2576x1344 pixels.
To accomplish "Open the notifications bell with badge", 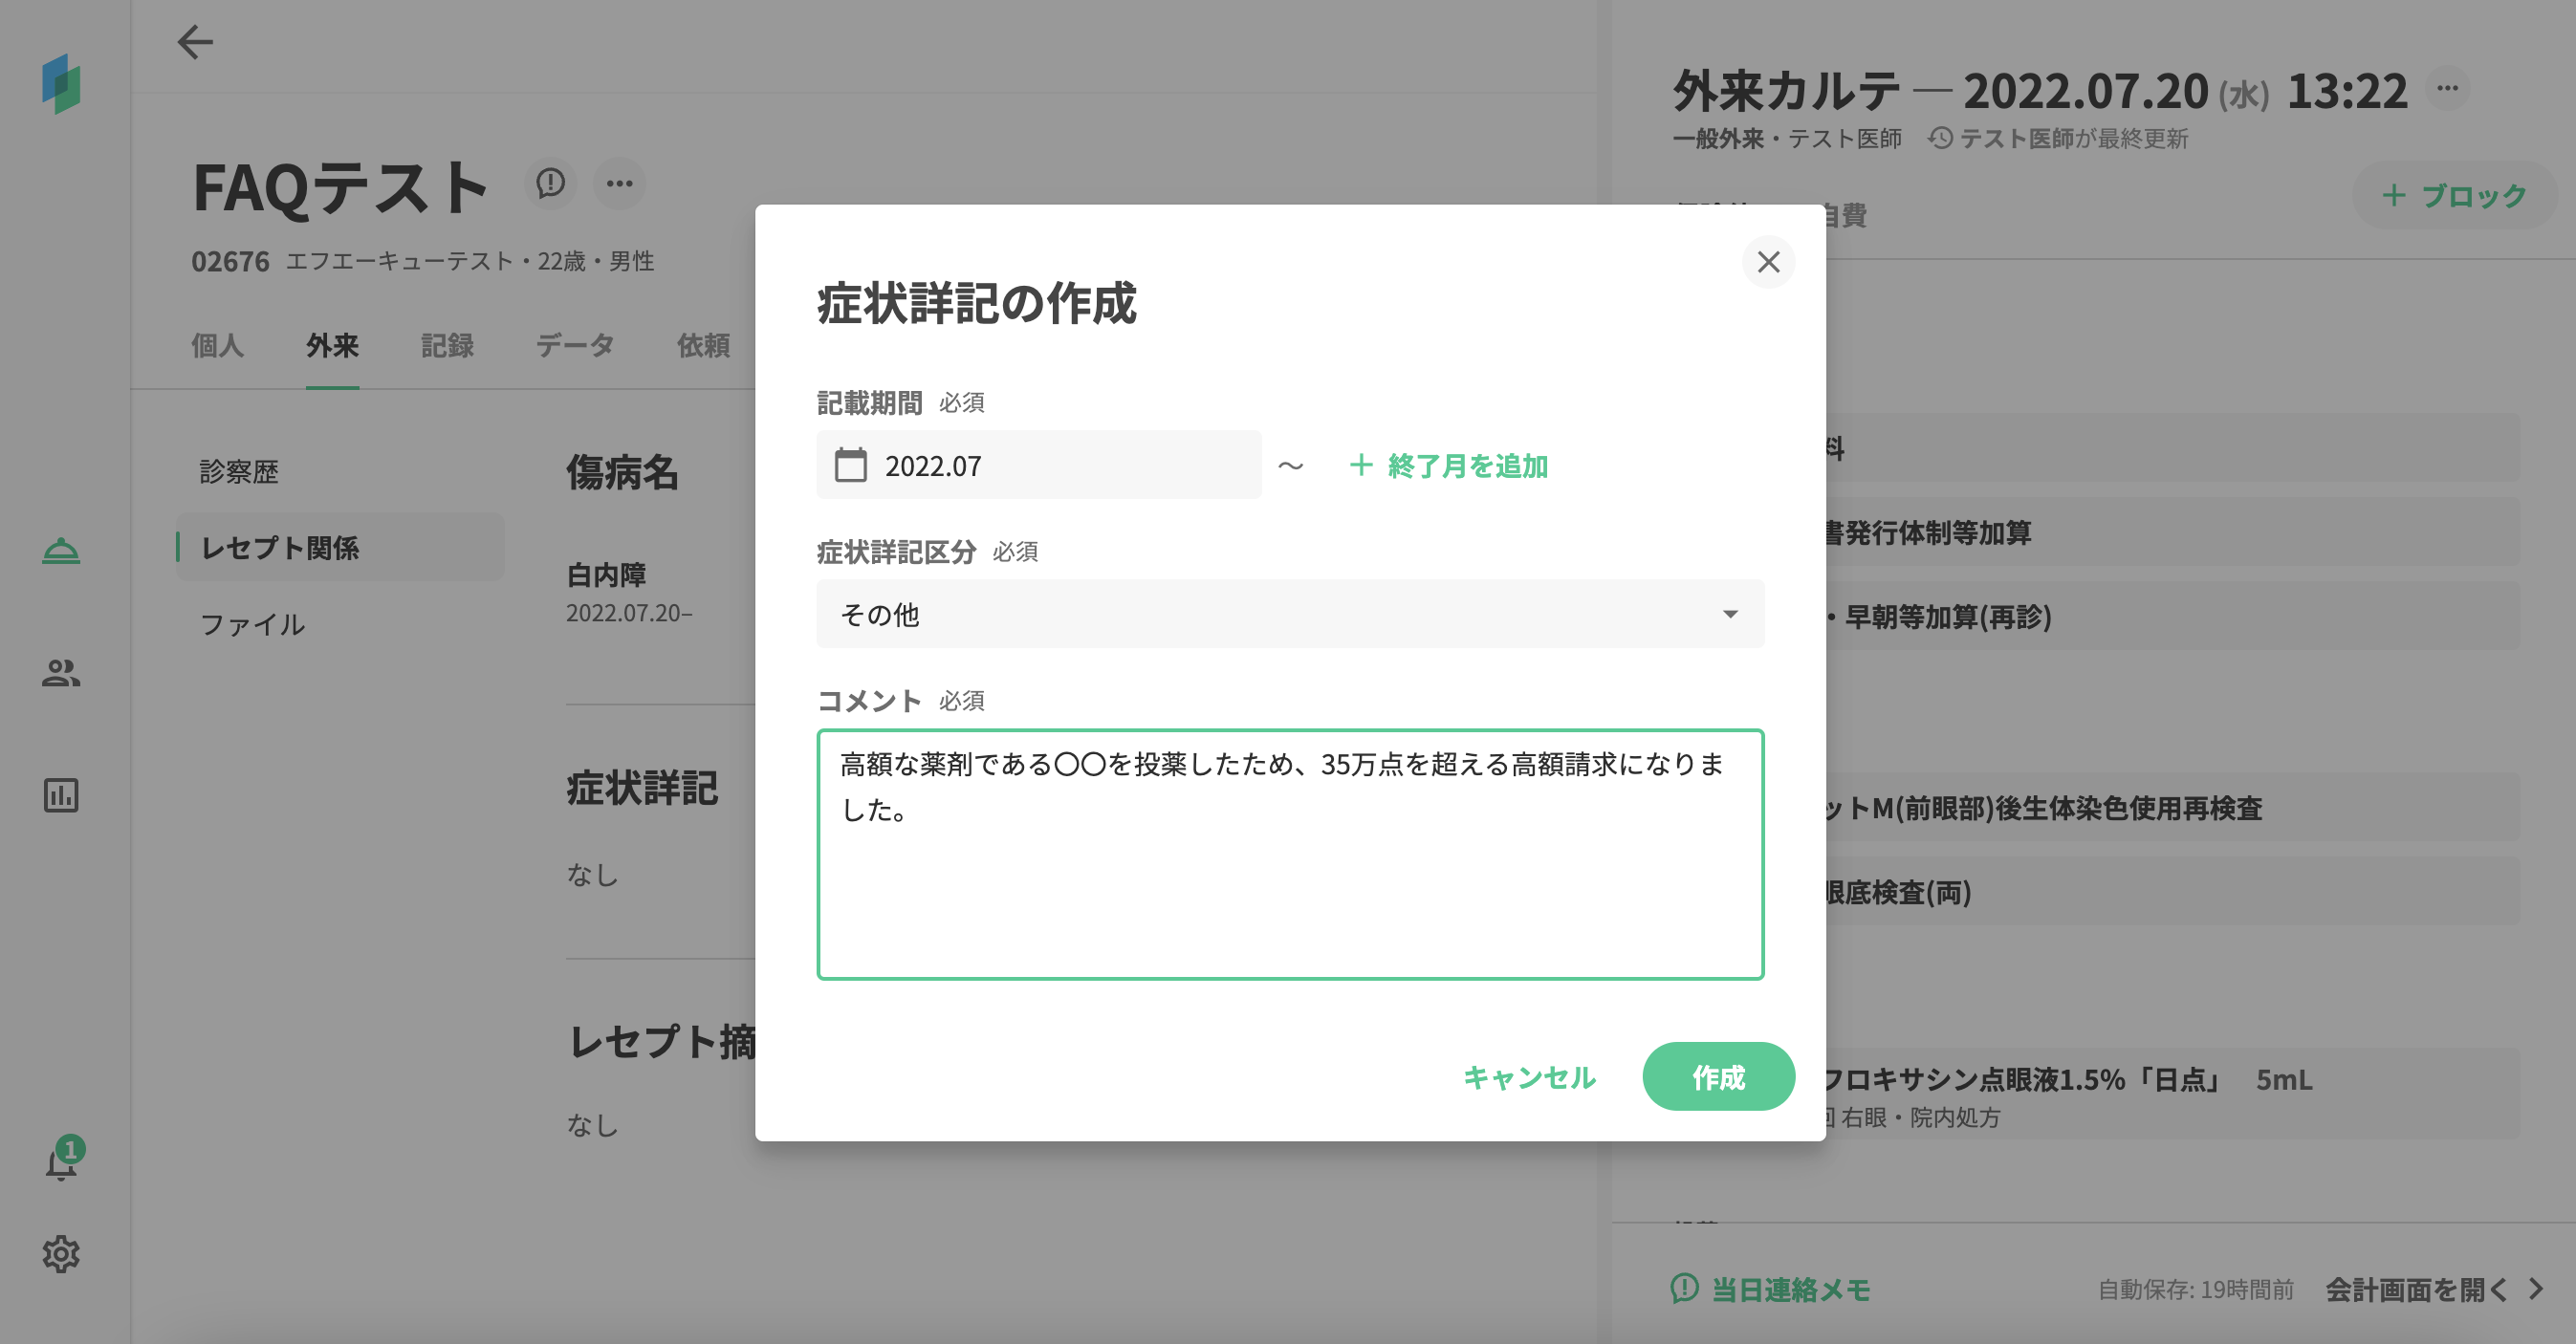I will [x=62, y=1163].
